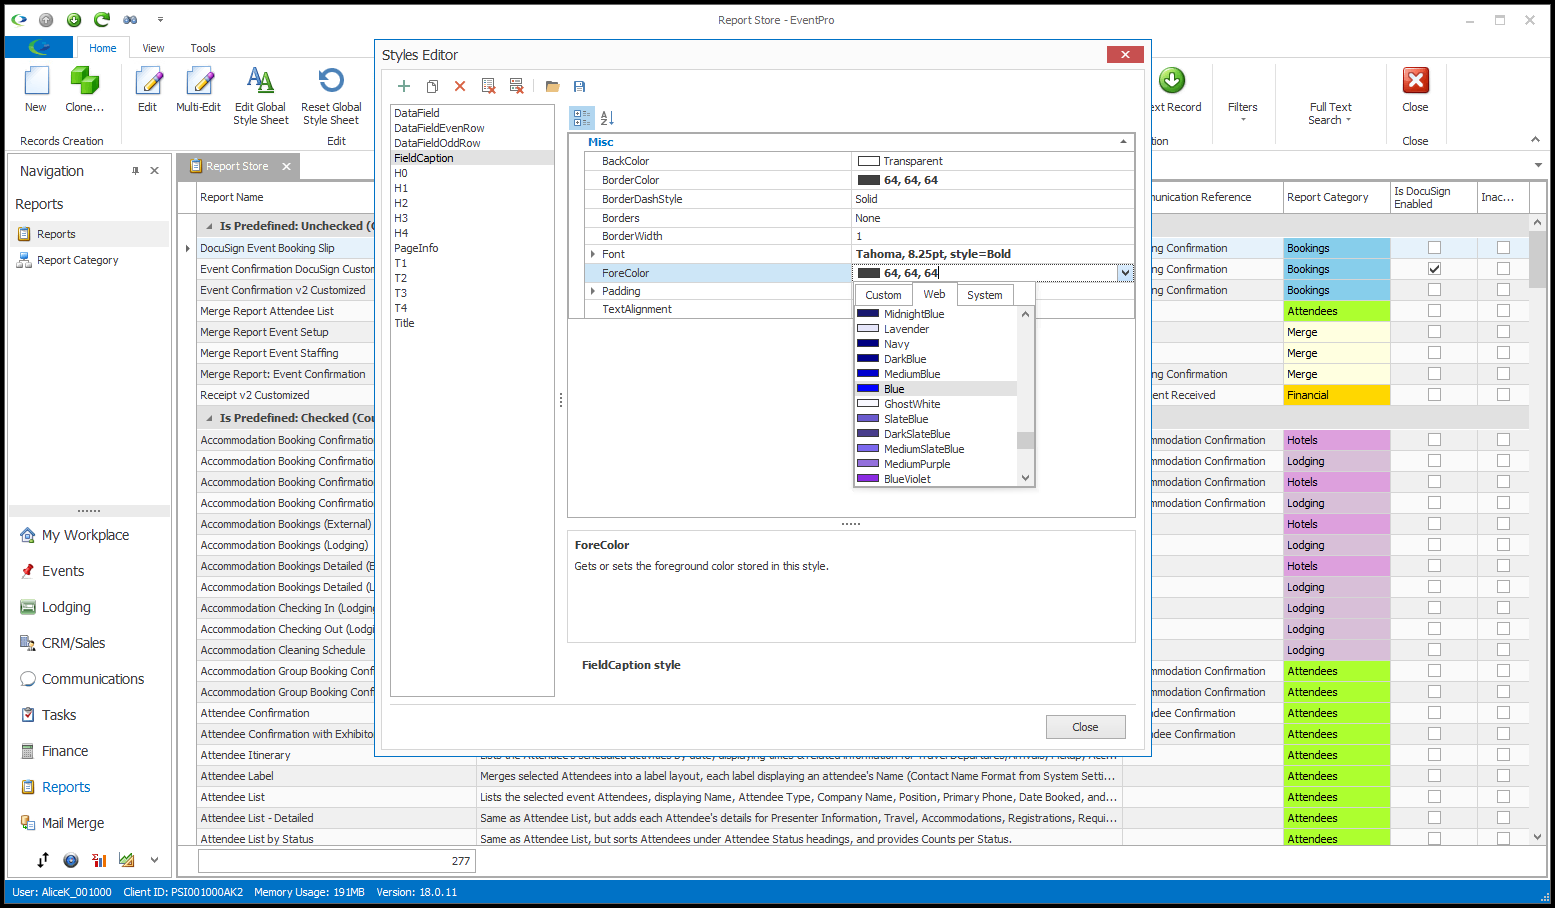Save styles with the floppy disk icon
1555x908 pixels.
click(x=579, y=86)
